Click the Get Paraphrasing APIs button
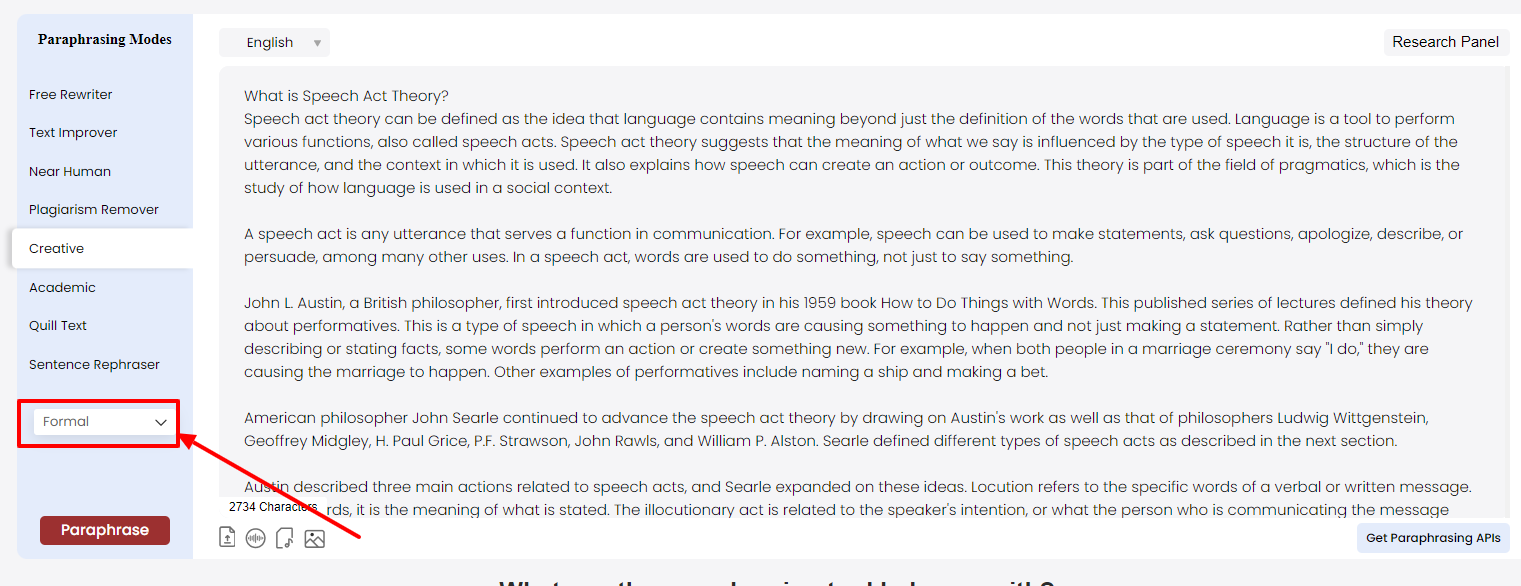The height and width of the screenshot is (586, 1521). pos(1432,538)
